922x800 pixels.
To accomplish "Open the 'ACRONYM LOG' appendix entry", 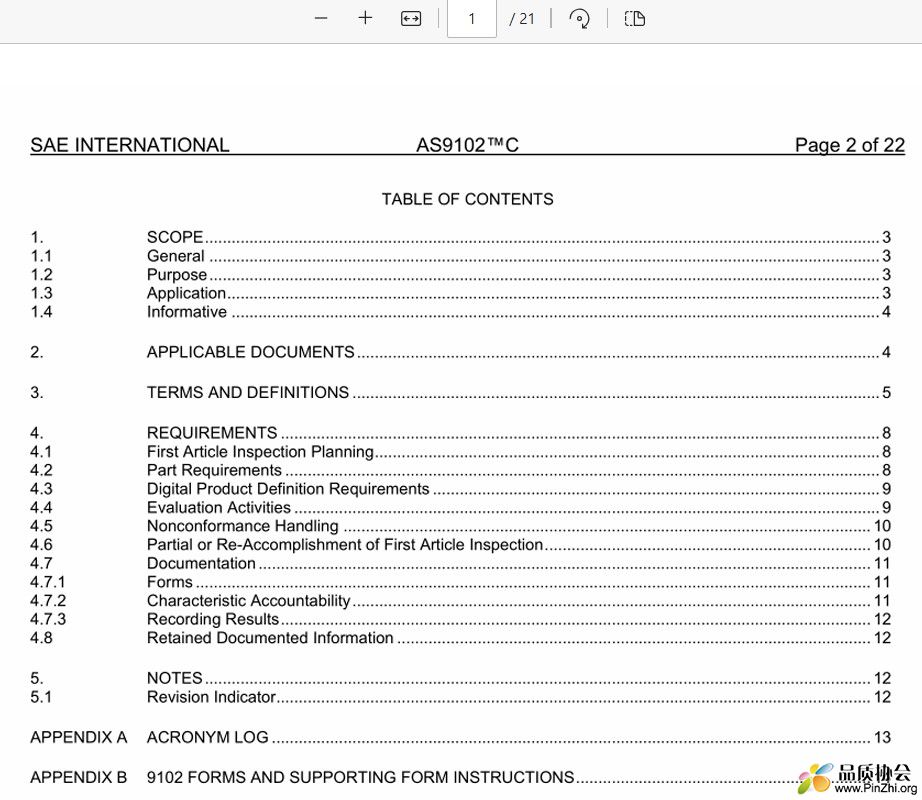I will point(460,737).
